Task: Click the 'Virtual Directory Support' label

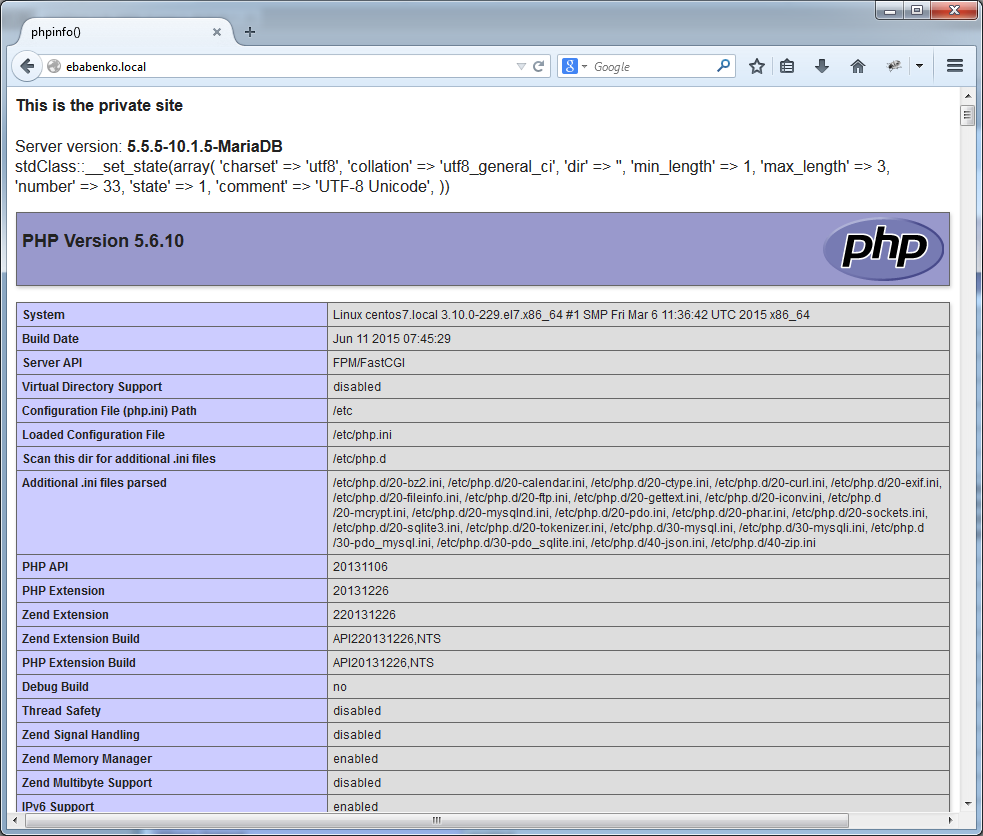Action: click(92, 387)
